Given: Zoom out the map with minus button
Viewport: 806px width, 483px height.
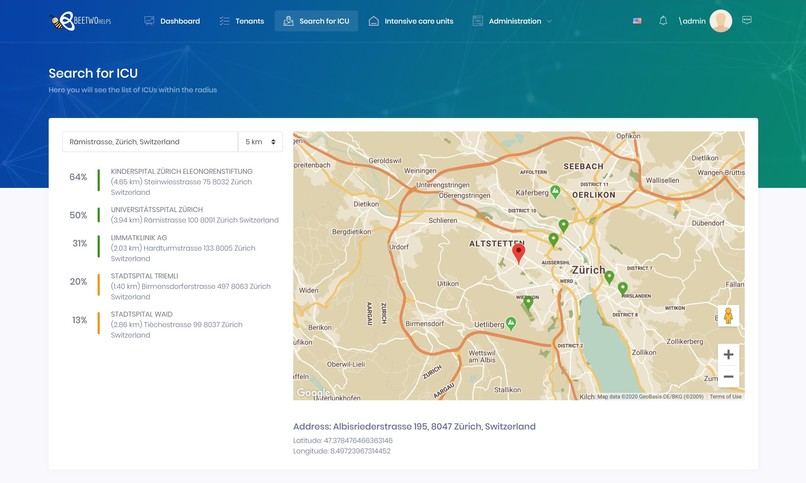Looking at the screenshot, I should 728,377.
